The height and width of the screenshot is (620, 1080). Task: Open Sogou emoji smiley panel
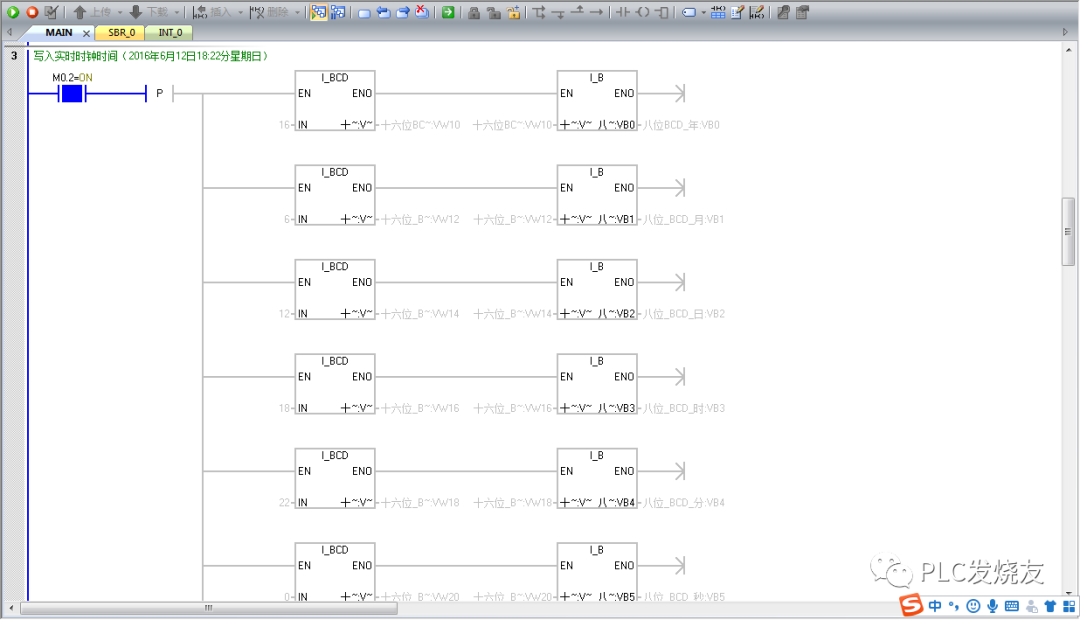[x=973, y=606]
